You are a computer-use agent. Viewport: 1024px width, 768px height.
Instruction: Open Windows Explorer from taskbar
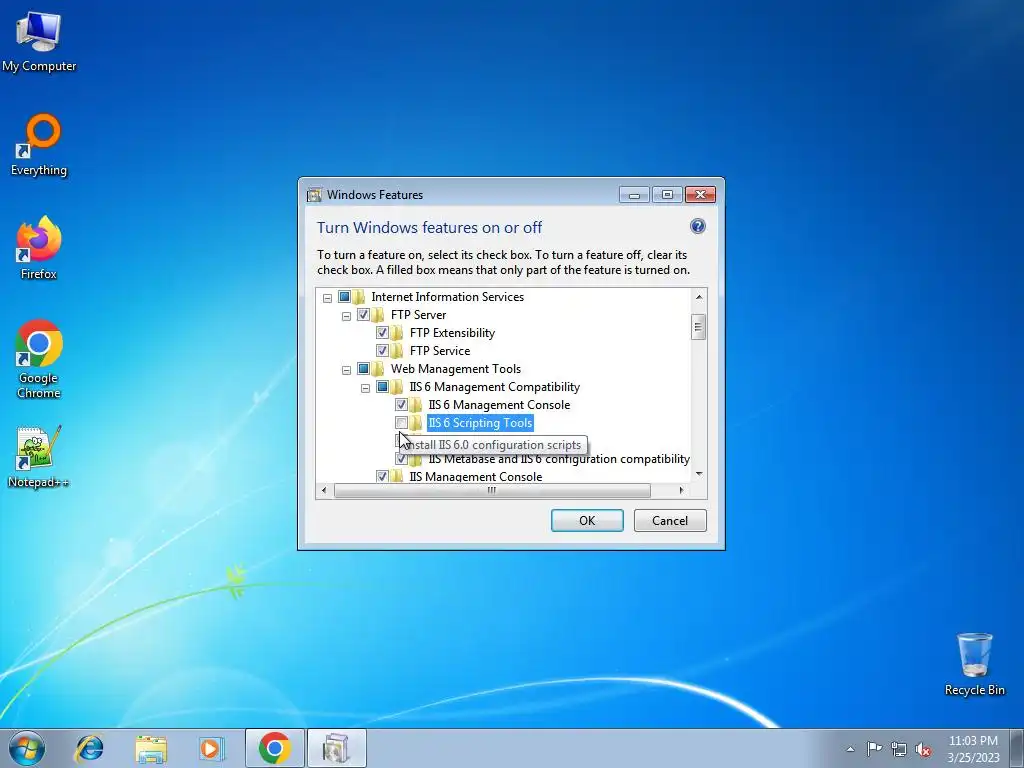(x=151, y=748)
